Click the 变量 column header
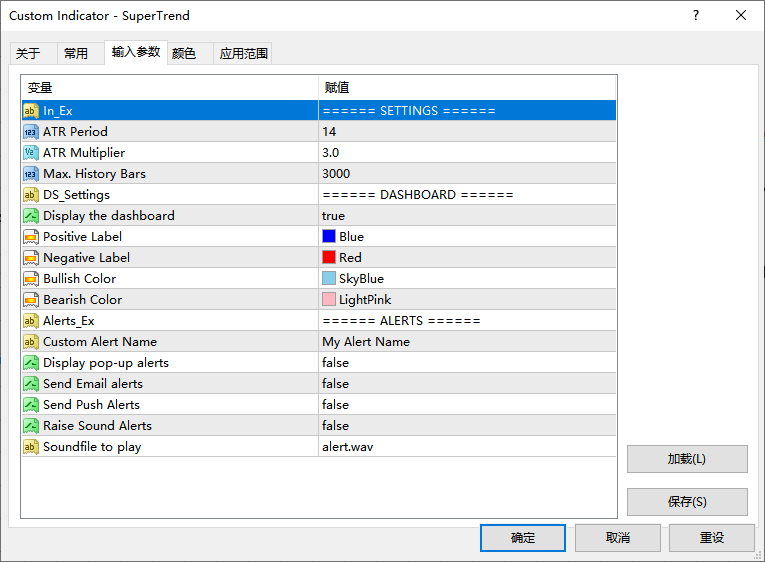 pyautogui.click(x=170, y=88)
